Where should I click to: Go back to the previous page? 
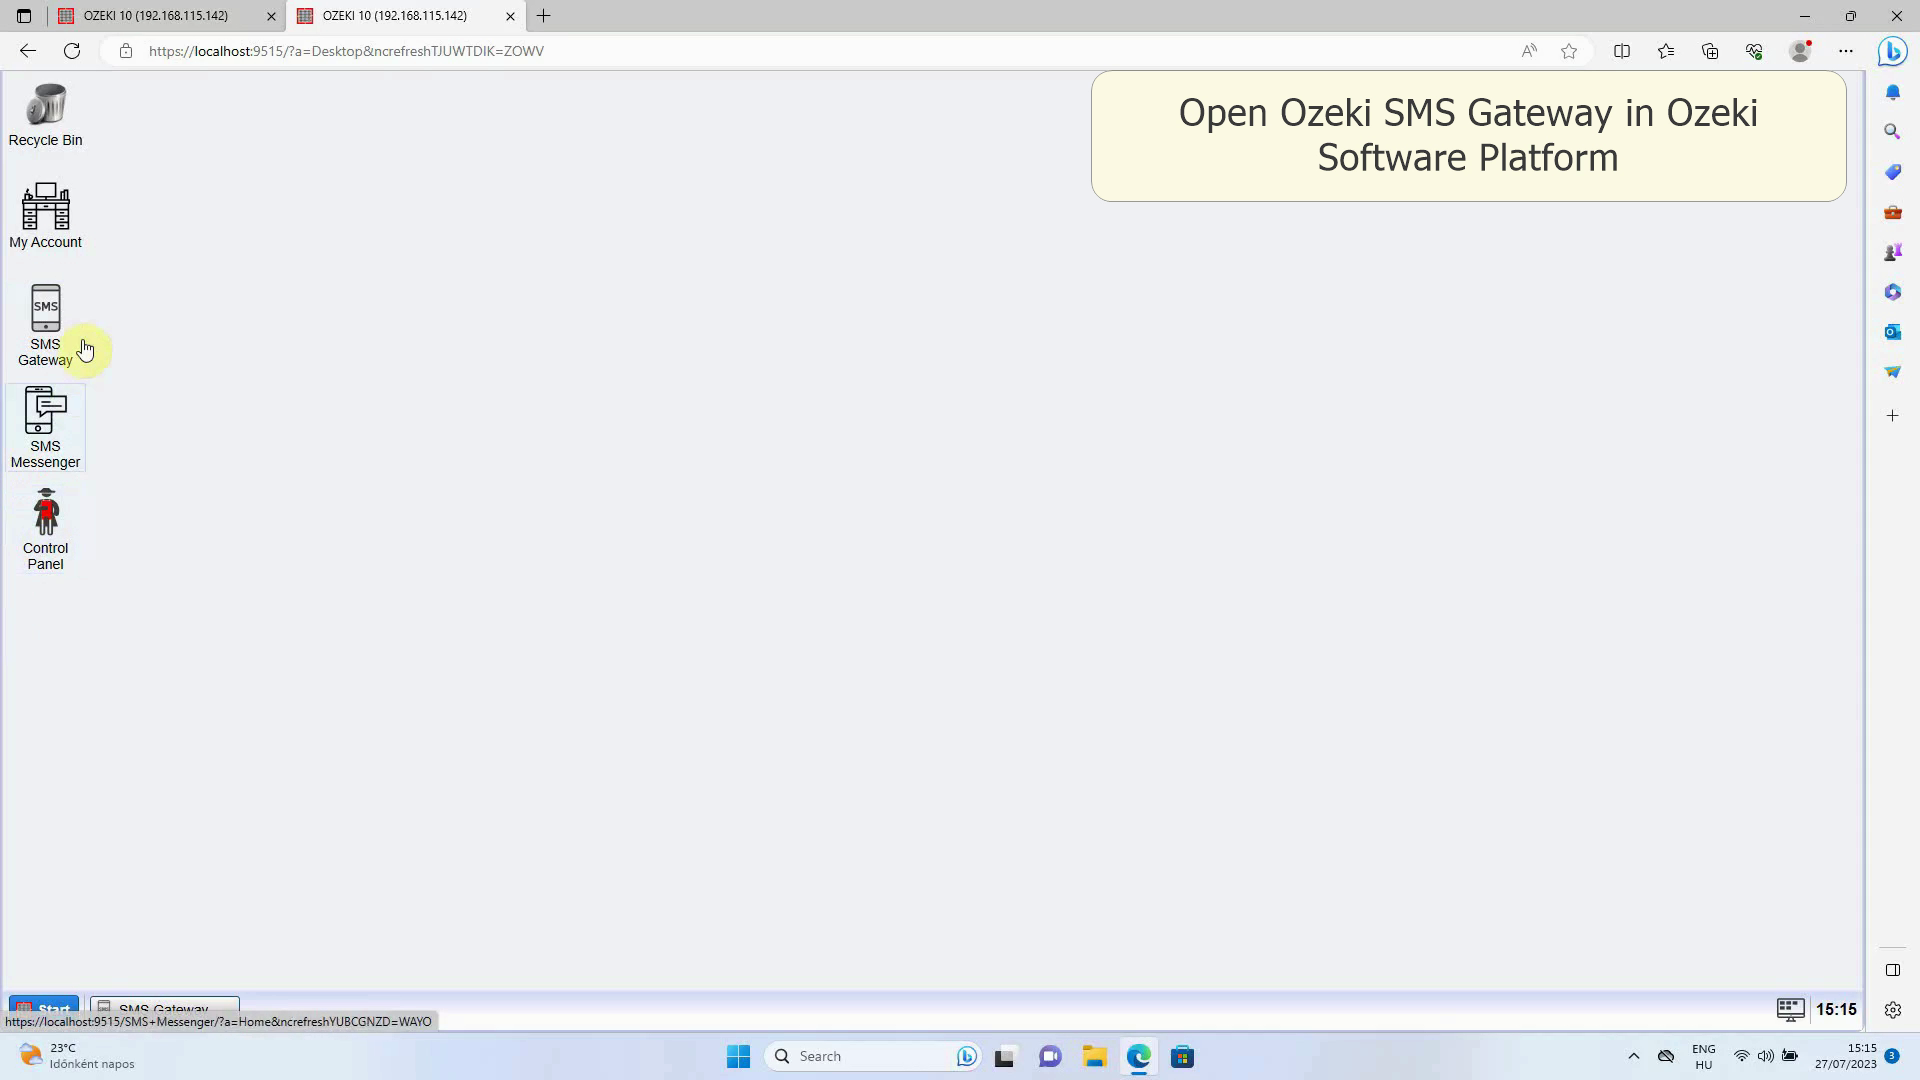click(28, 51)
